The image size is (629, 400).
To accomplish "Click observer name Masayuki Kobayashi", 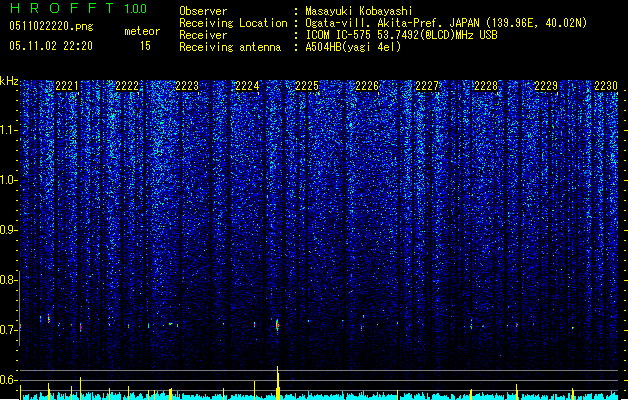I will pyautogui.click(x=359, y=11).
